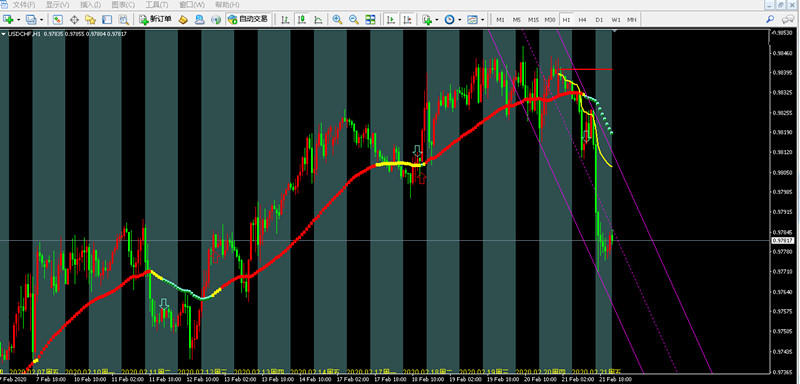
Task: Toggle the chart shift icon
Action: [407, 19]
